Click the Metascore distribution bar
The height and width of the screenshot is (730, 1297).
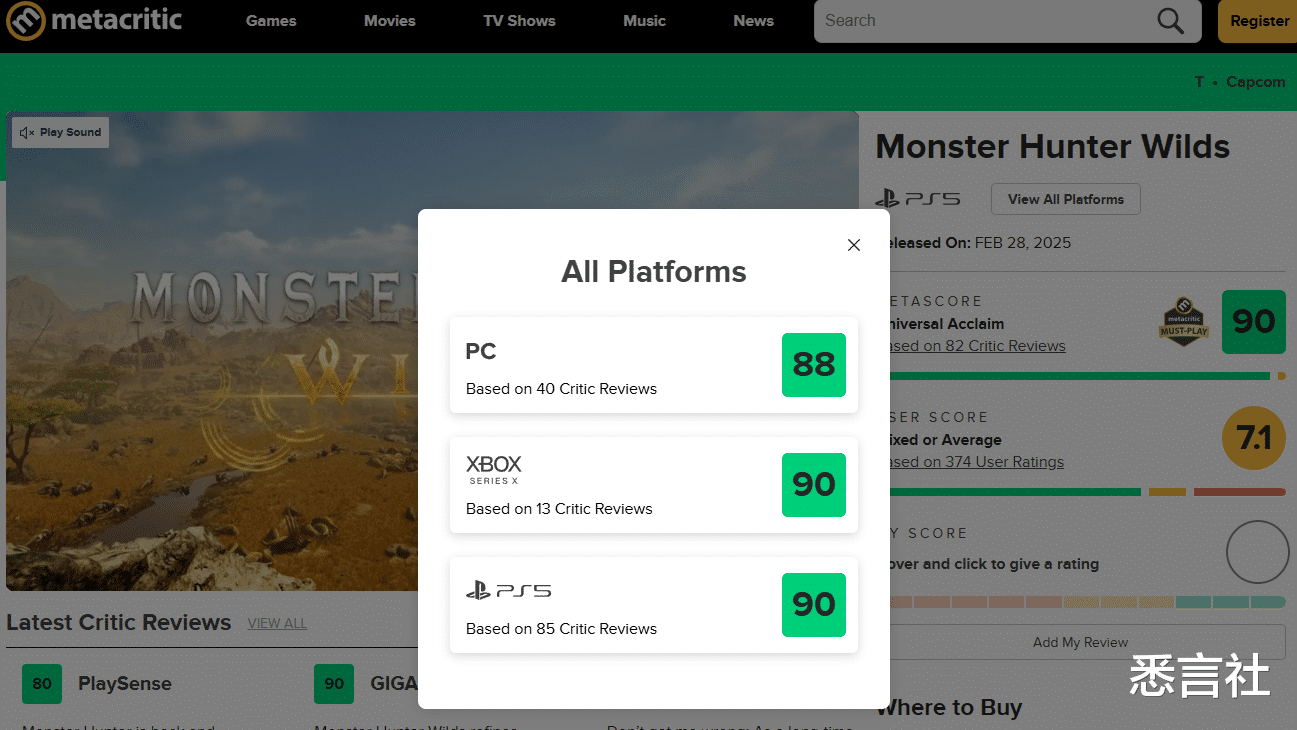coord(1087,376)
